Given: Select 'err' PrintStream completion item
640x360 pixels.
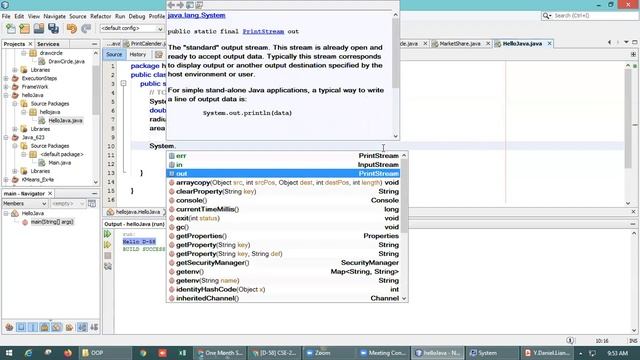Looking at the screenshot, I should [x=283, y=156].
